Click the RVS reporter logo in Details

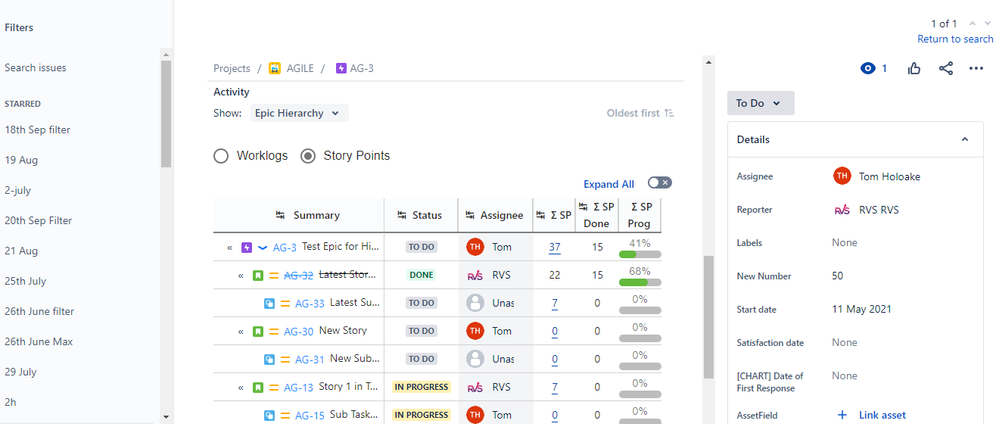click(842, 210)
